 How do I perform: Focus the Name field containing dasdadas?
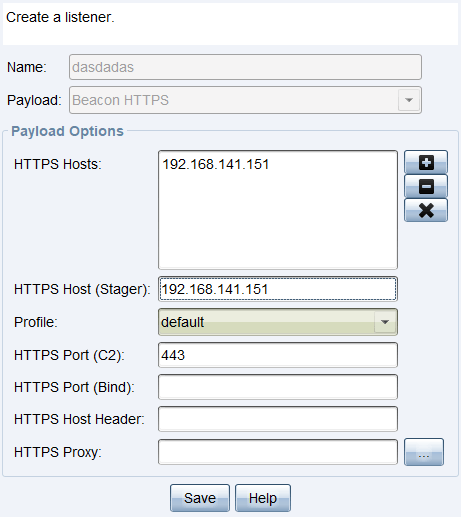pos(245,67)
